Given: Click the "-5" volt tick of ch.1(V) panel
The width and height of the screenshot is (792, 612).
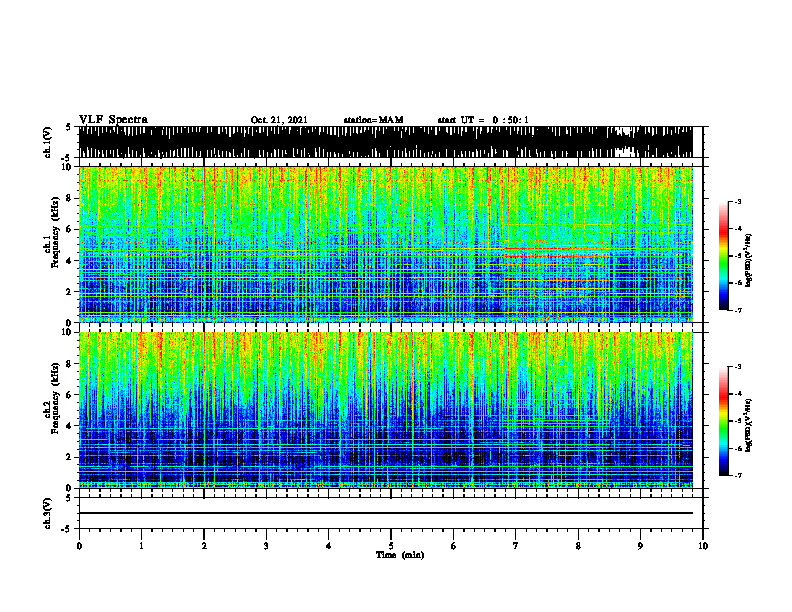Looking at the screenshot, I should [x=67, y=158].
